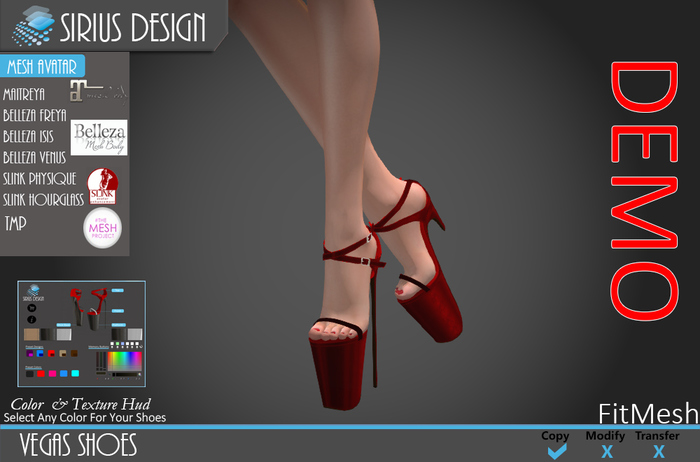Click the Slink Physique text

click(x=40, y=179)
